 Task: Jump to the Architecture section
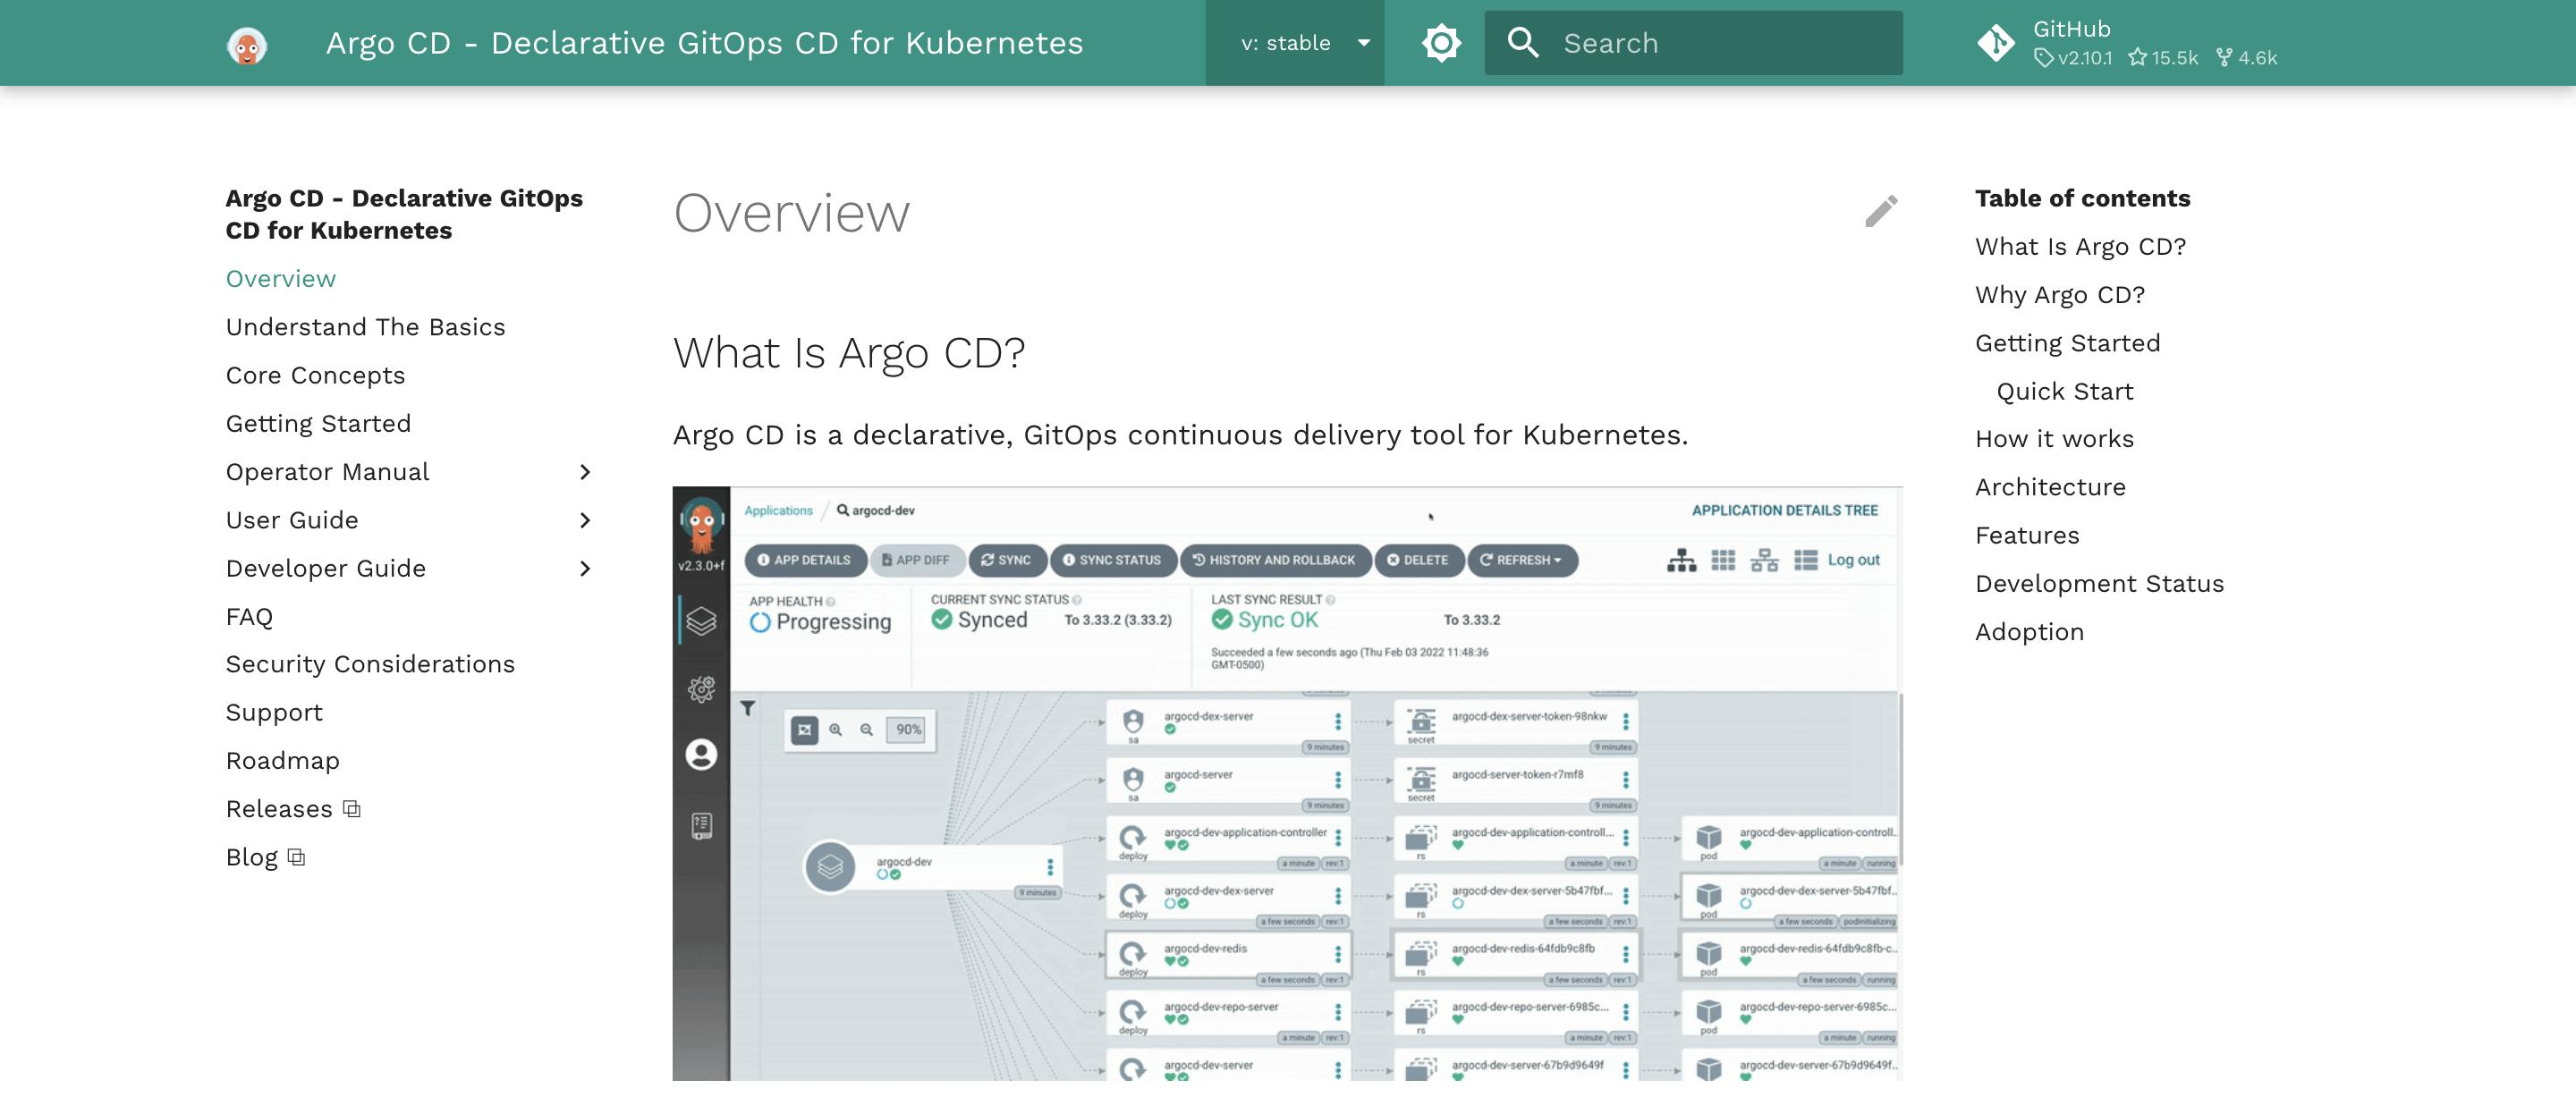(2050, 487)
